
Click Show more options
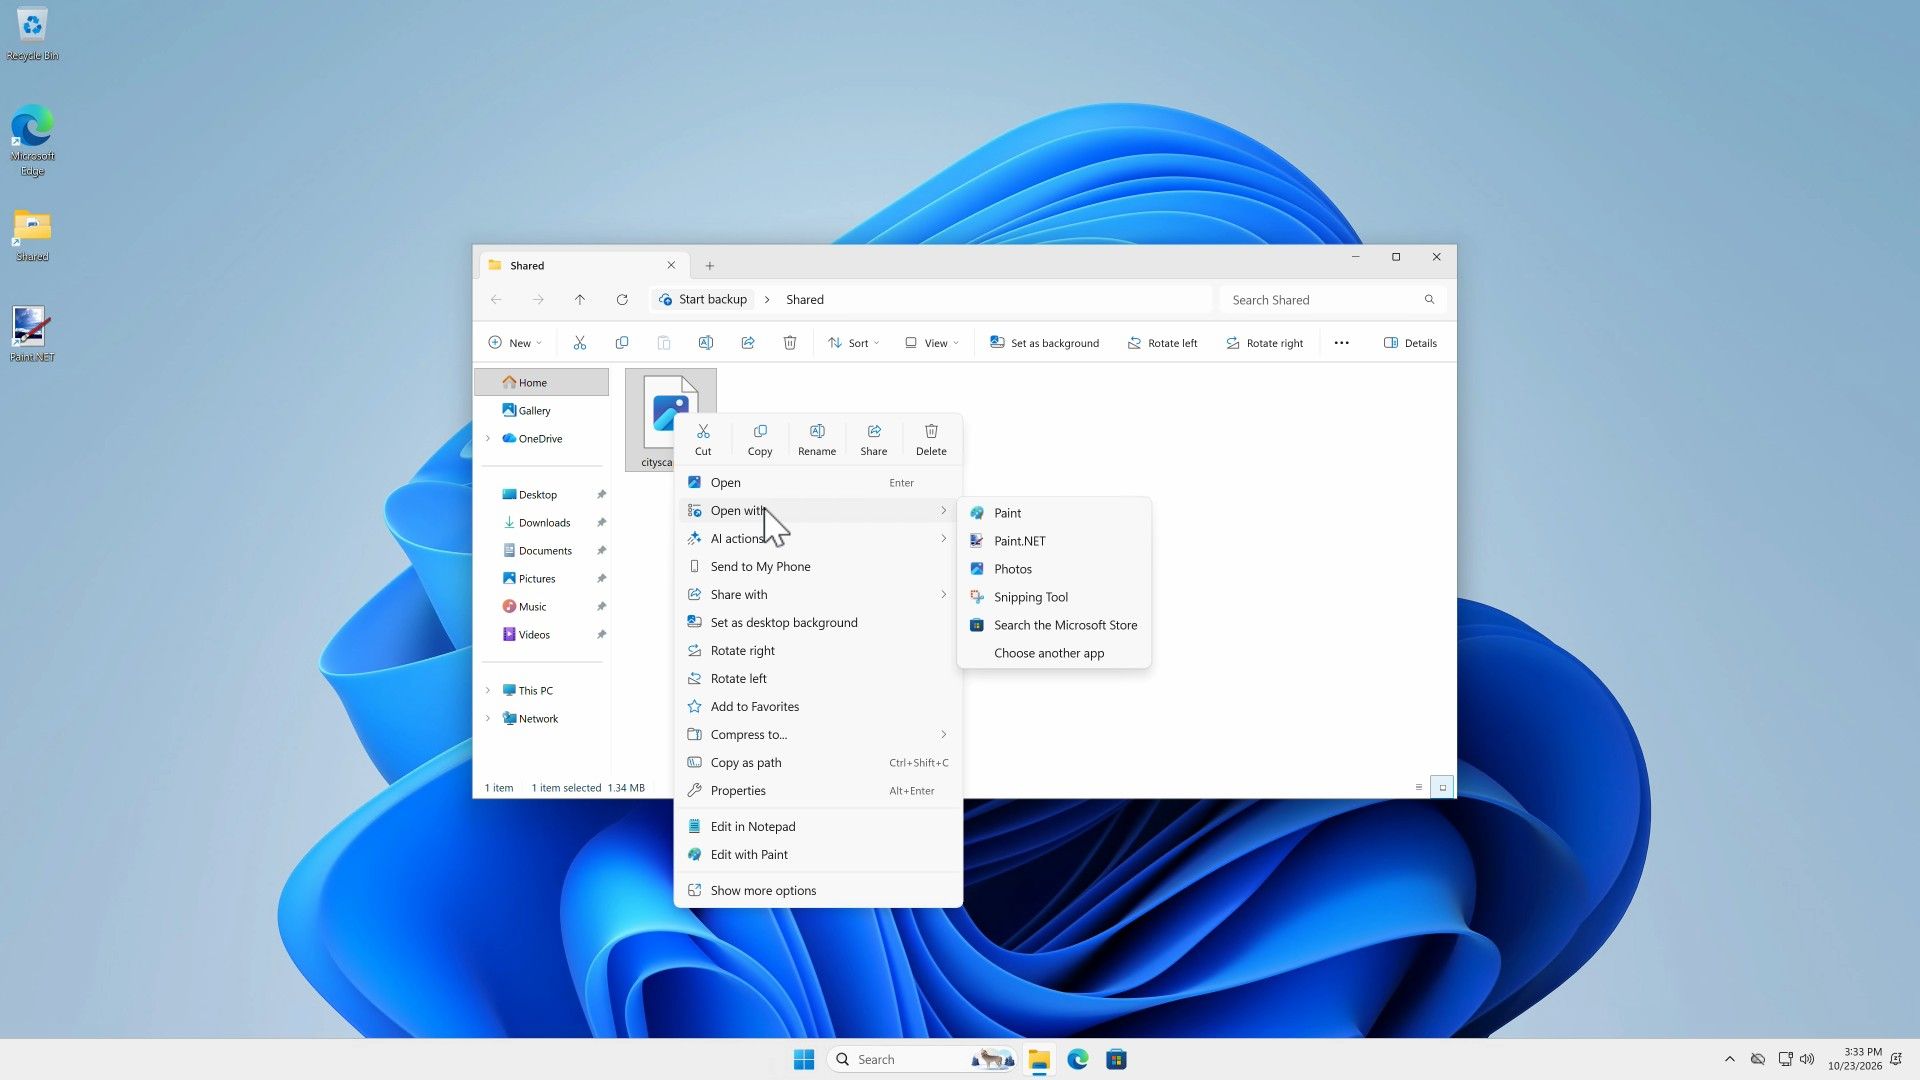[818, 891]
